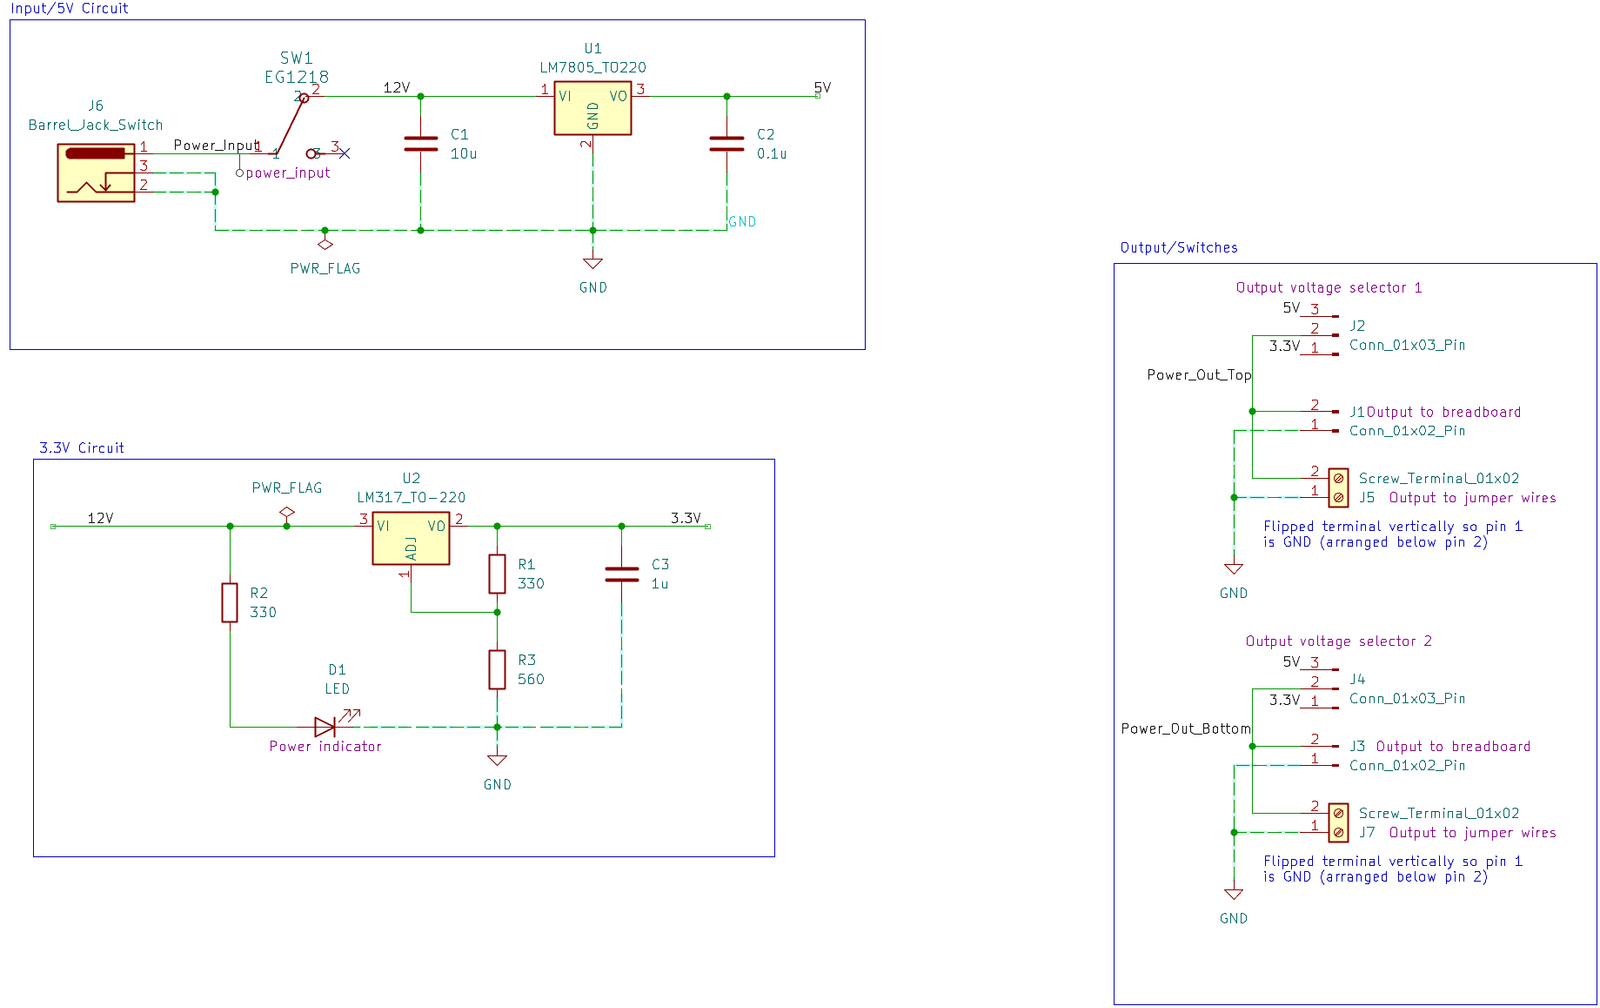Select the 'LM317_TO-220' value text

(411, 498)
